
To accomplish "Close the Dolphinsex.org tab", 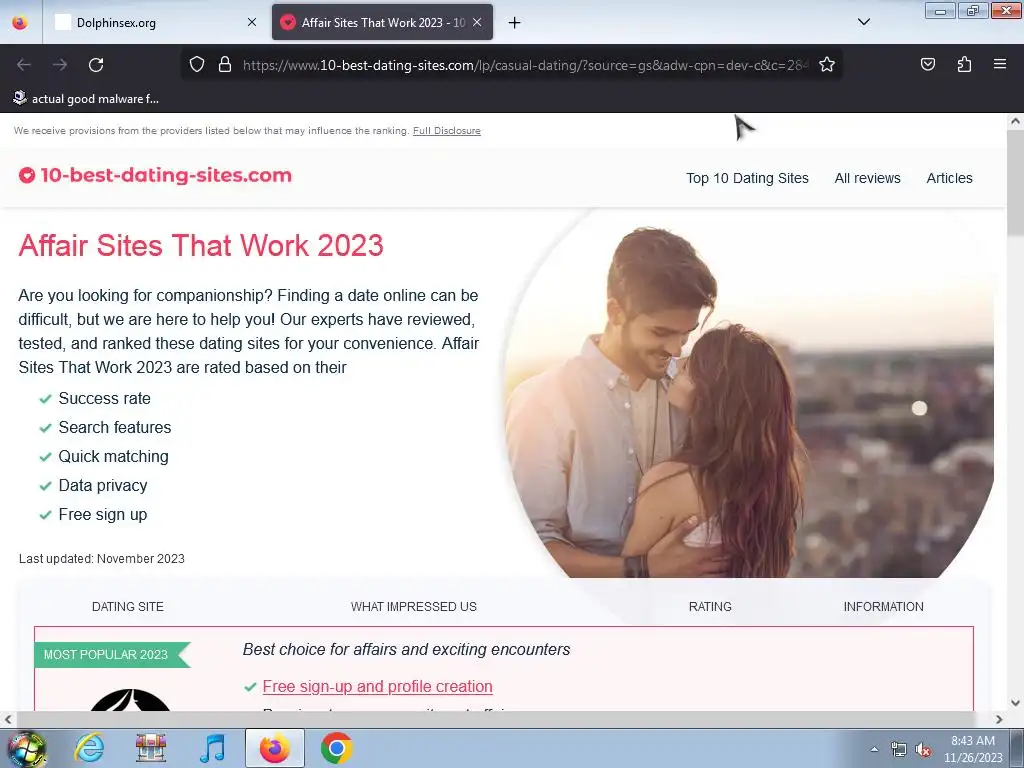I will point(251,22).
